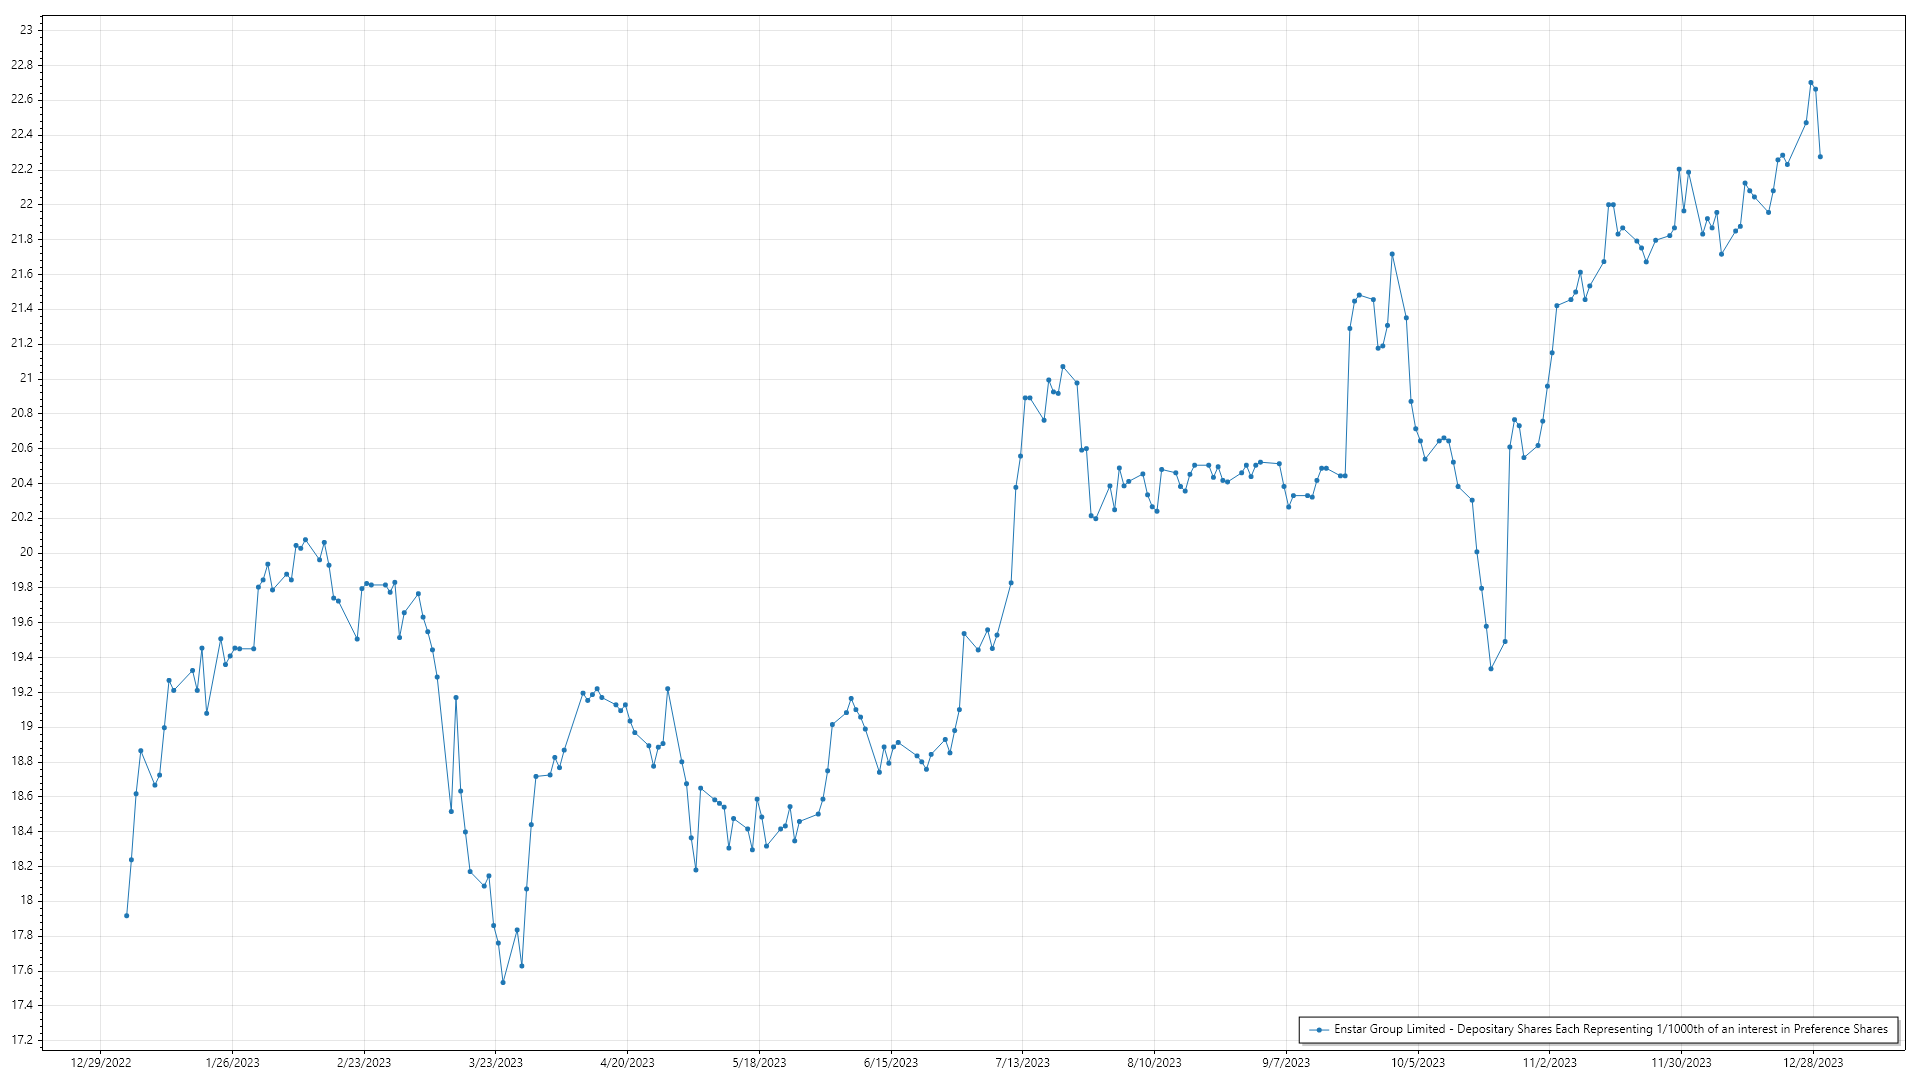Click the 3/23/2023 x-axis date label
The height and width of the screenshot is (1080, 1920).
496,1063
